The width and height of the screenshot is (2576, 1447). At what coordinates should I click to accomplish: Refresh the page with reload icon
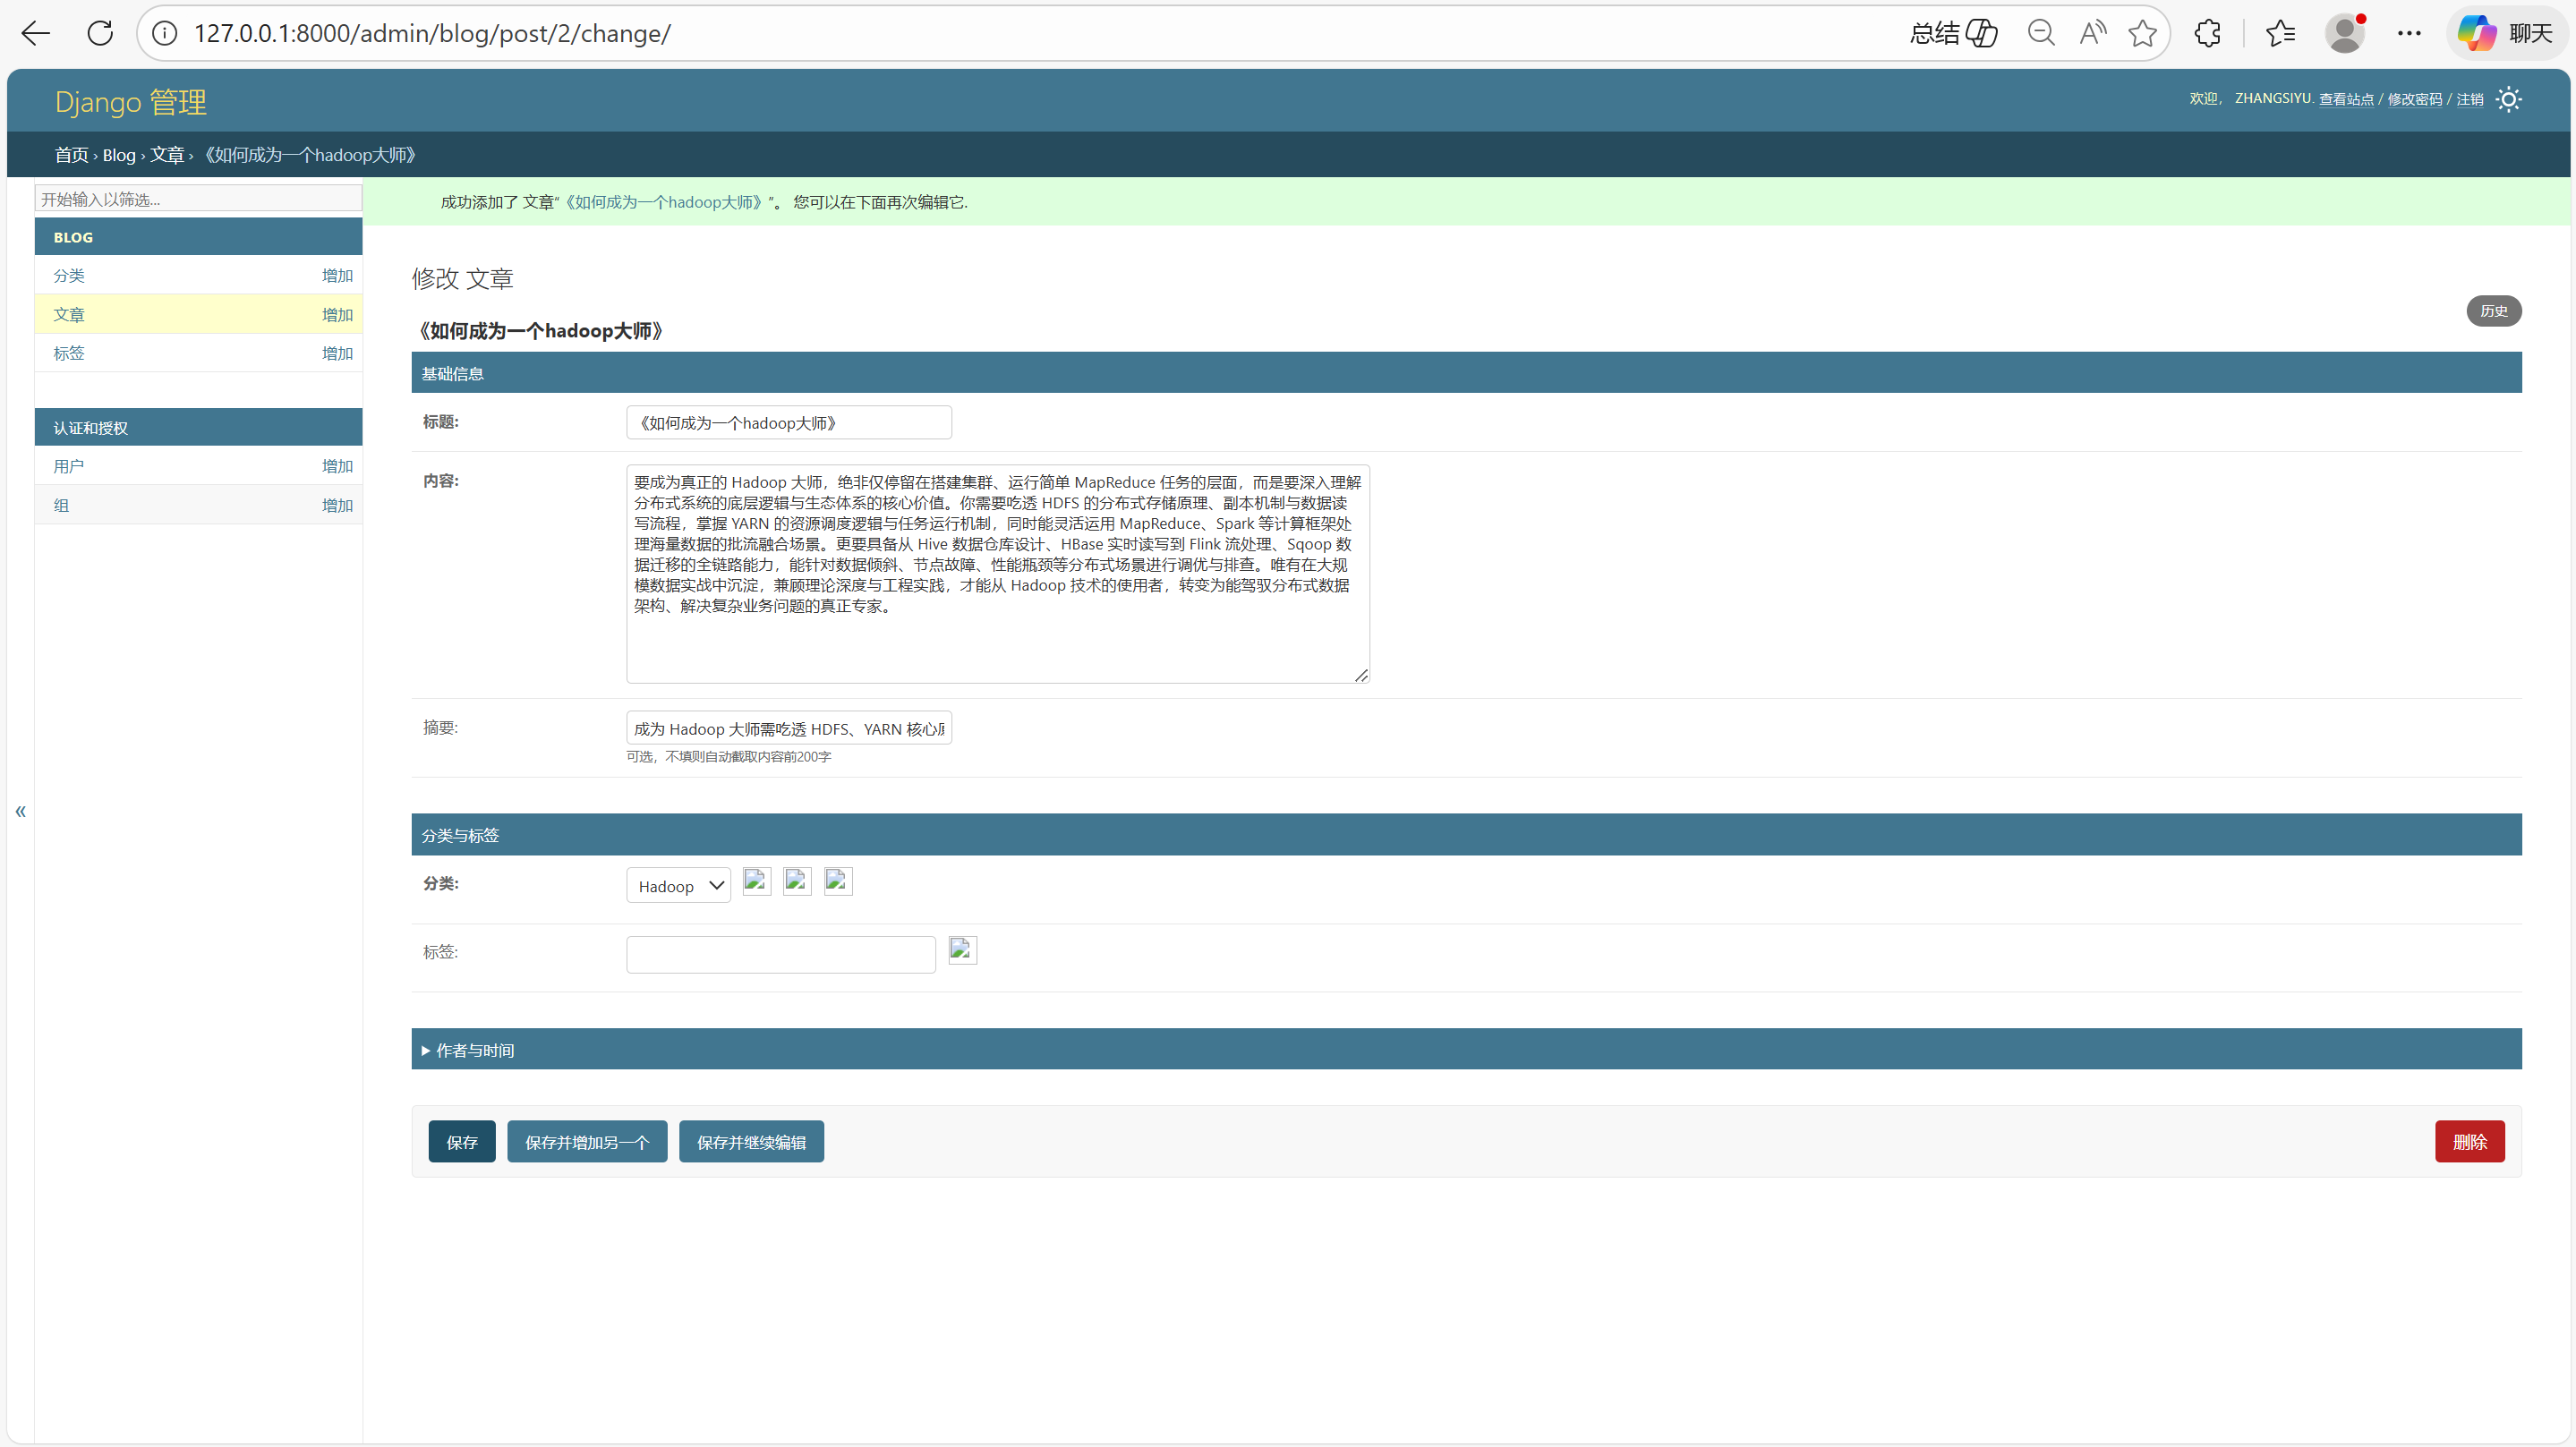click(x=100, y=33)
